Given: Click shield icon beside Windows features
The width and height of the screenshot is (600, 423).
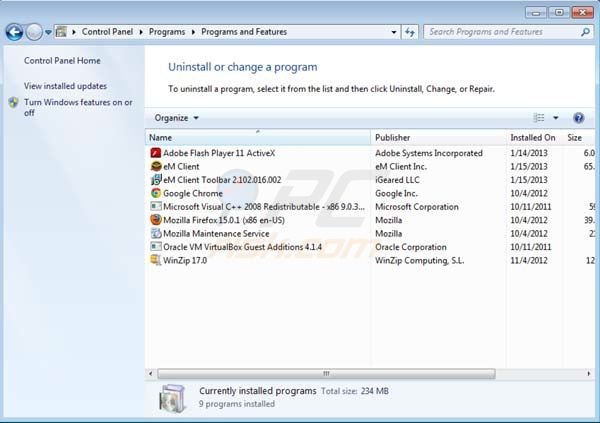Looking at the screenshot, I should tap(13, 103).
